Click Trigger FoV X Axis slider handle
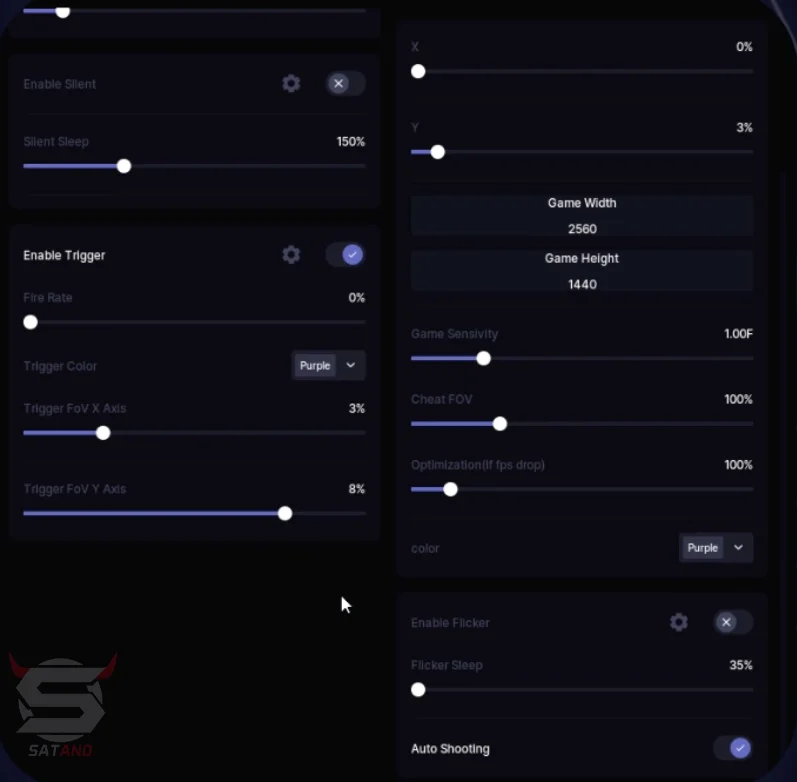Screen dimensions: 797x782 pos(103,433)
